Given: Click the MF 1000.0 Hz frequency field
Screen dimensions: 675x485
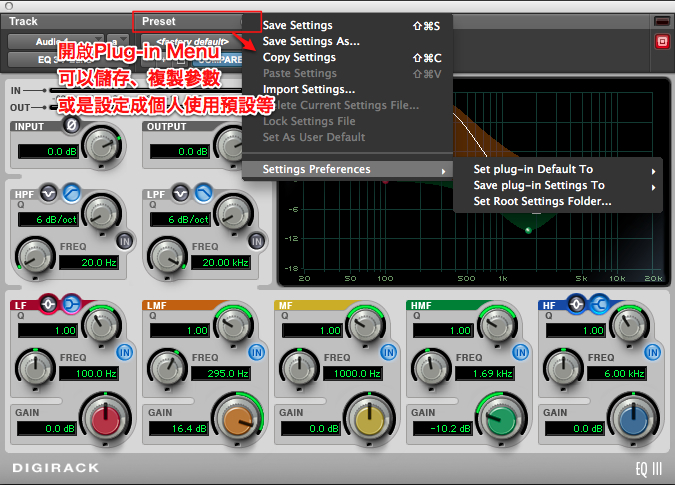Looking at the screenshot, I should tap(352, 374).
